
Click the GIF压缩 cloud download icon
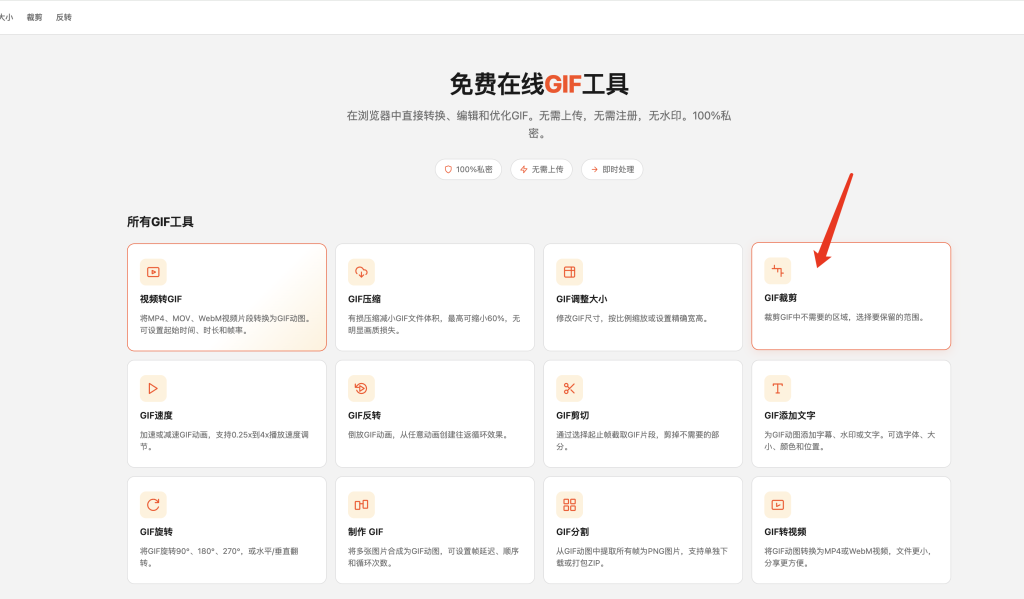[361, 272]
